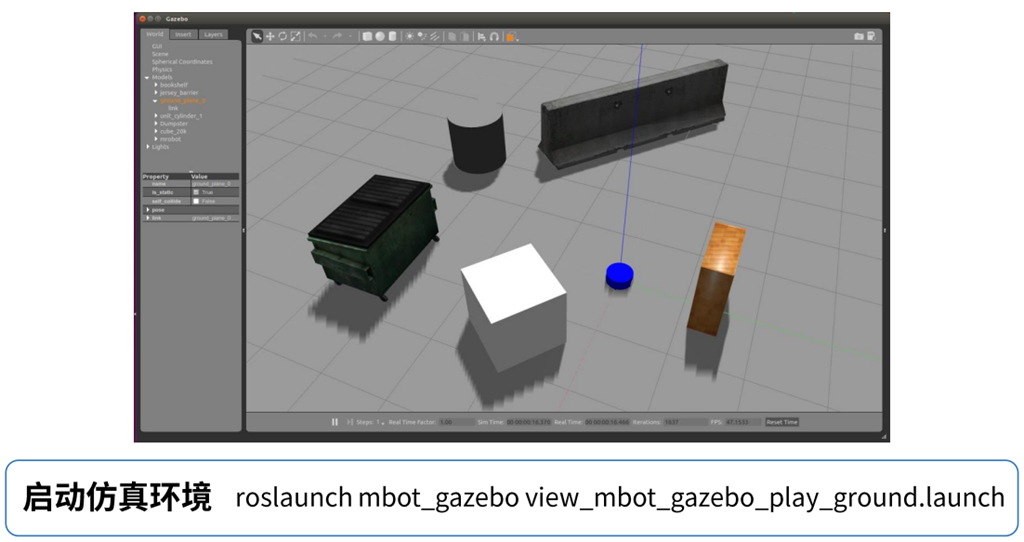Expand the Dumpster model node
The image size is (1024, 542).
[155, 123]
